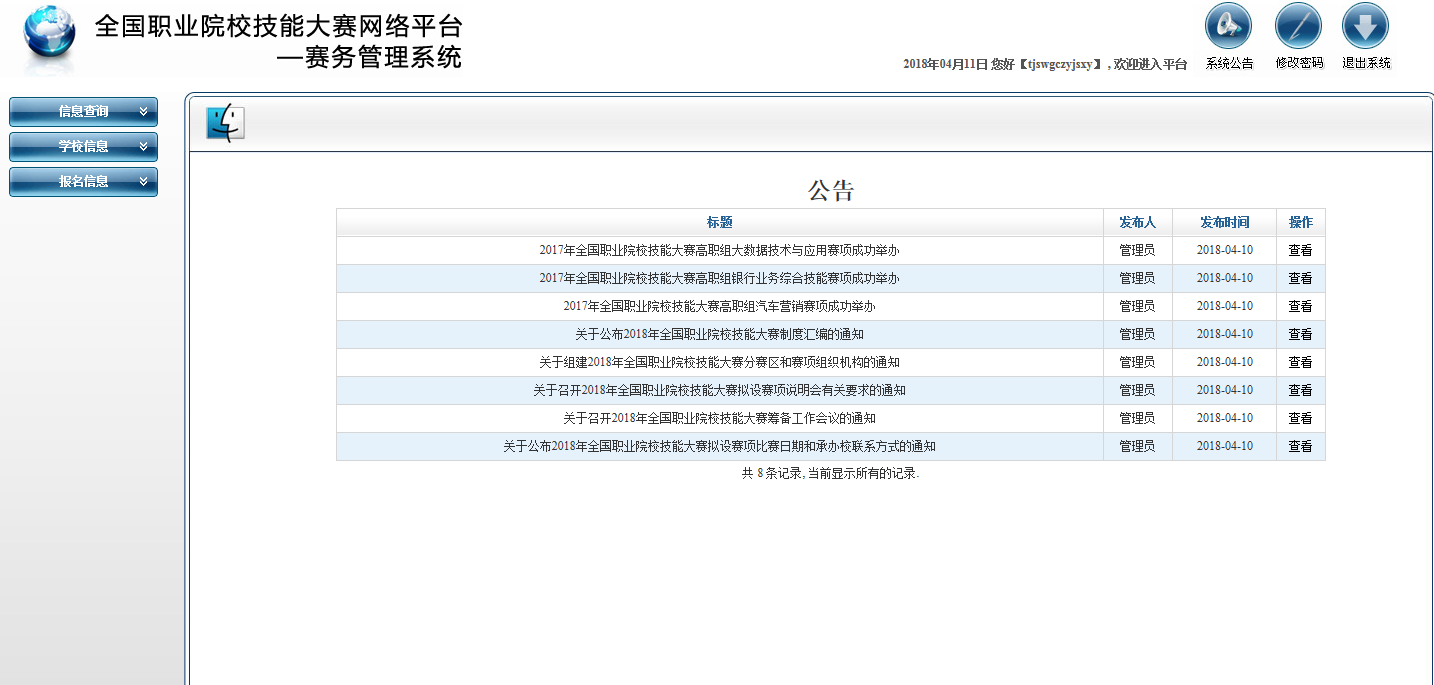
Task: Click 查看 for the 银行业务综合技能赛项 announcement
Action: pos(1300,279)
